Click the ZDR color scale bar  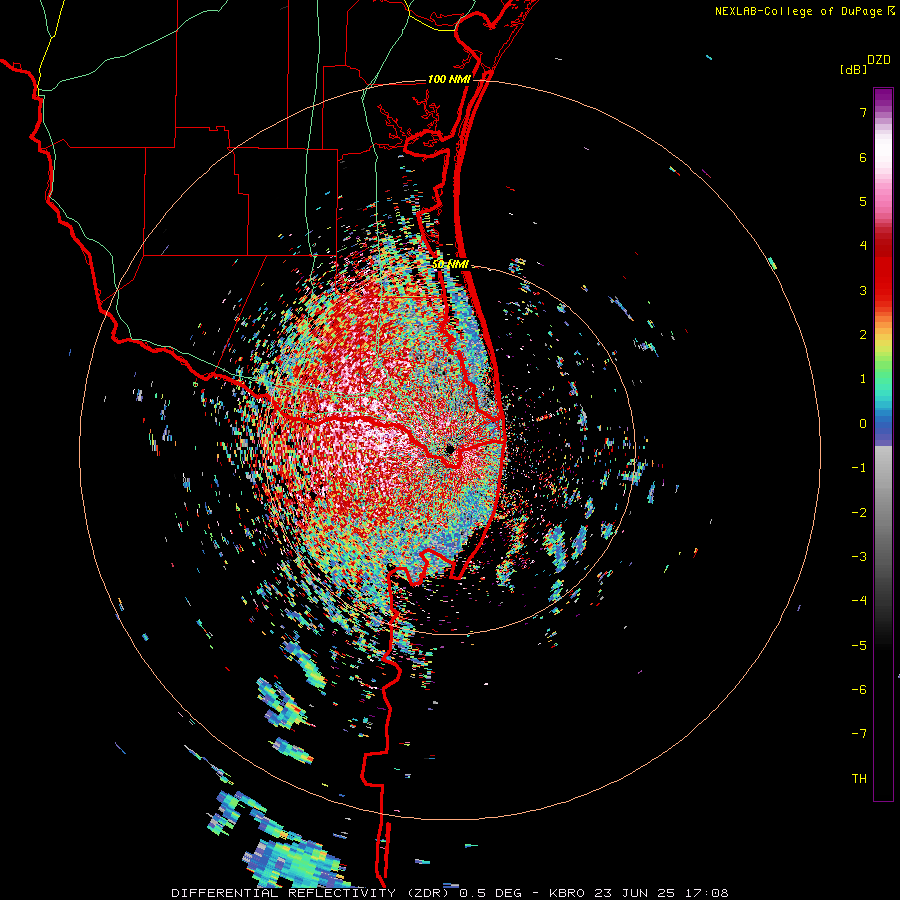point(883,444)
